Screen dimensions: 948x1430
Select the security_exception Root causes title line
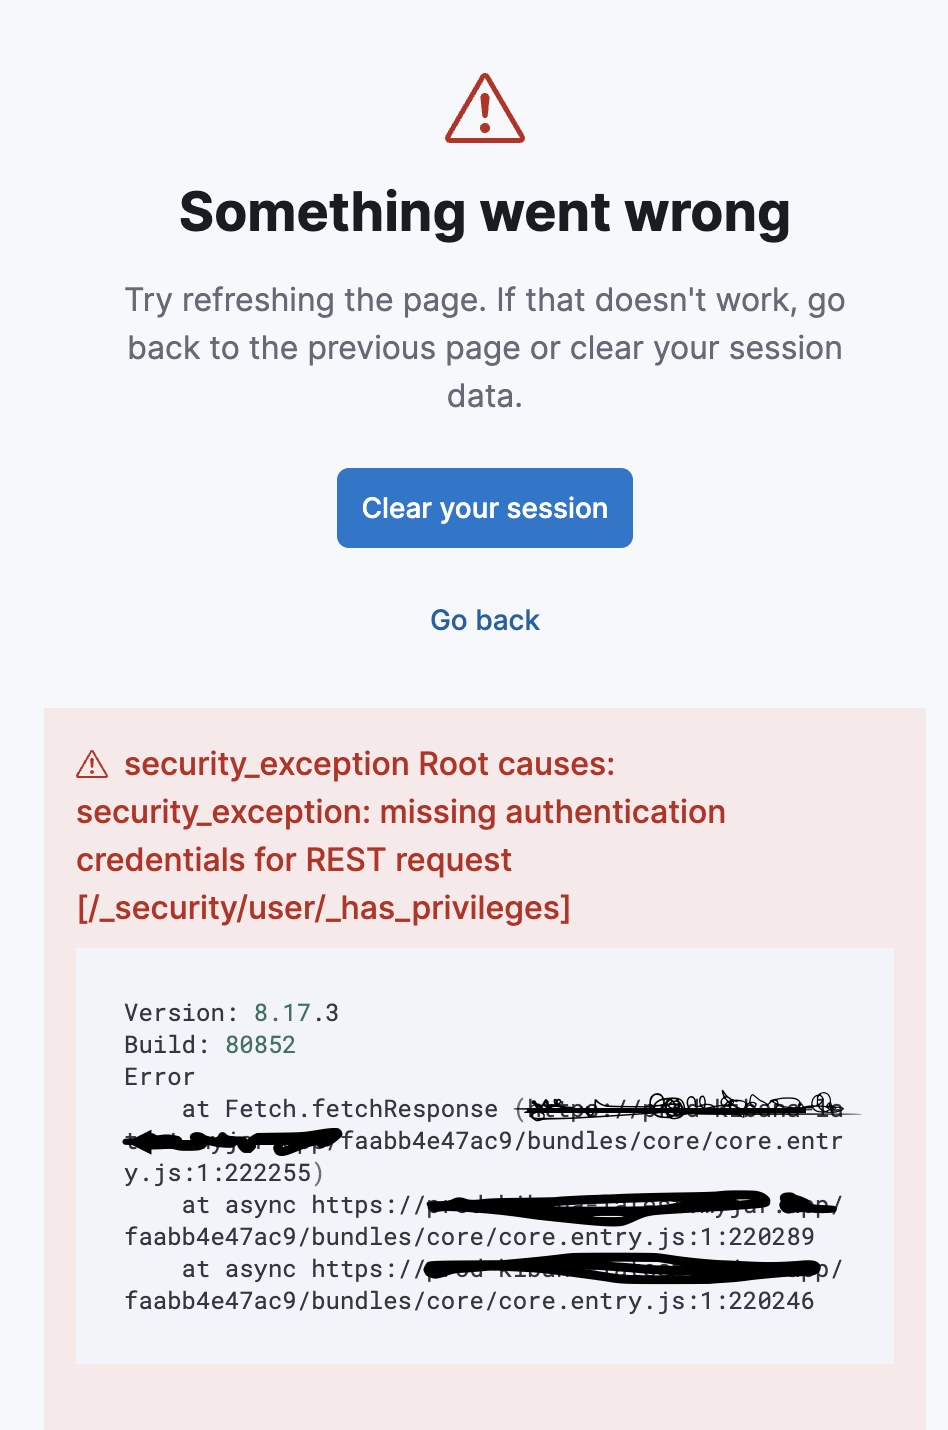[369, 764]
